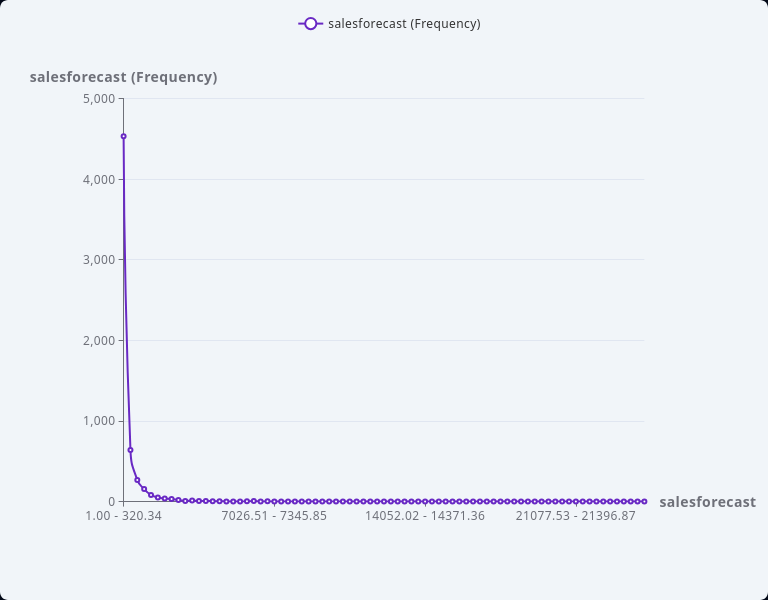Click the 7026.51 - 7345.85 x-axis label
The height and width of the screenshot is (600, 768).
tap(274, 516)
